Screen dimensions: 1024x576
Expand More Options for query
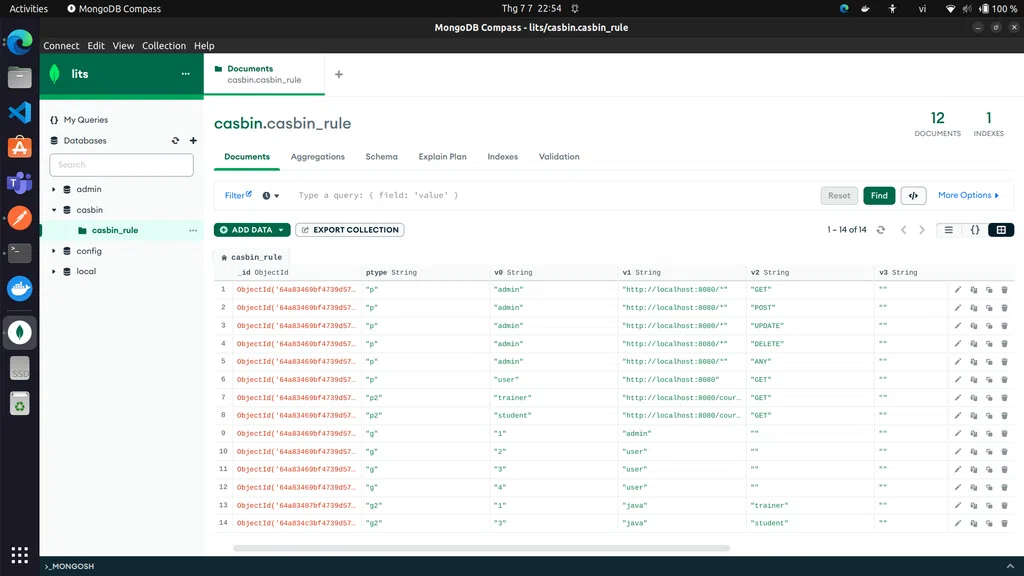(968, 195)
